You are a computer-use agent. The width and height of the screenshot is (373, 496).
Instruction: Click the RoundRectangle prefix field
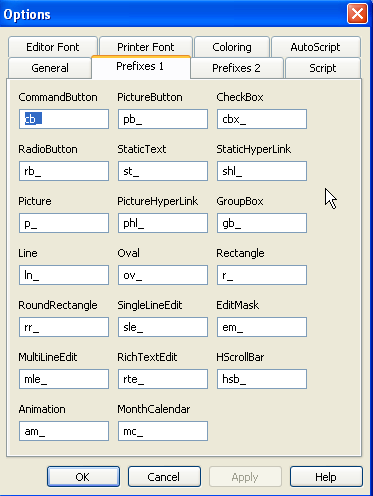coord(64,327)
